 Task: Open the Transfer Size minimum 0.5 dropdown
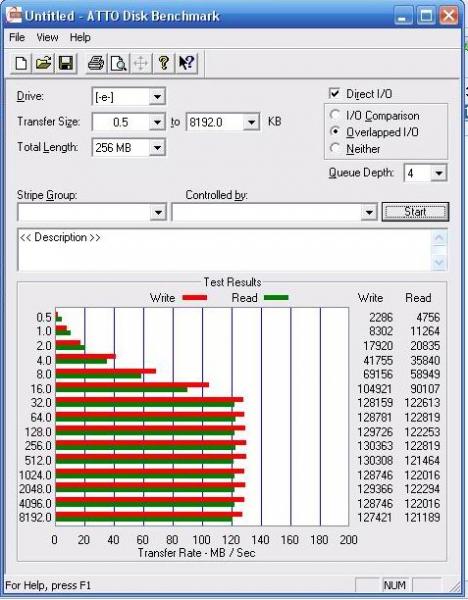pyautogui.click(x=157, y=122)
